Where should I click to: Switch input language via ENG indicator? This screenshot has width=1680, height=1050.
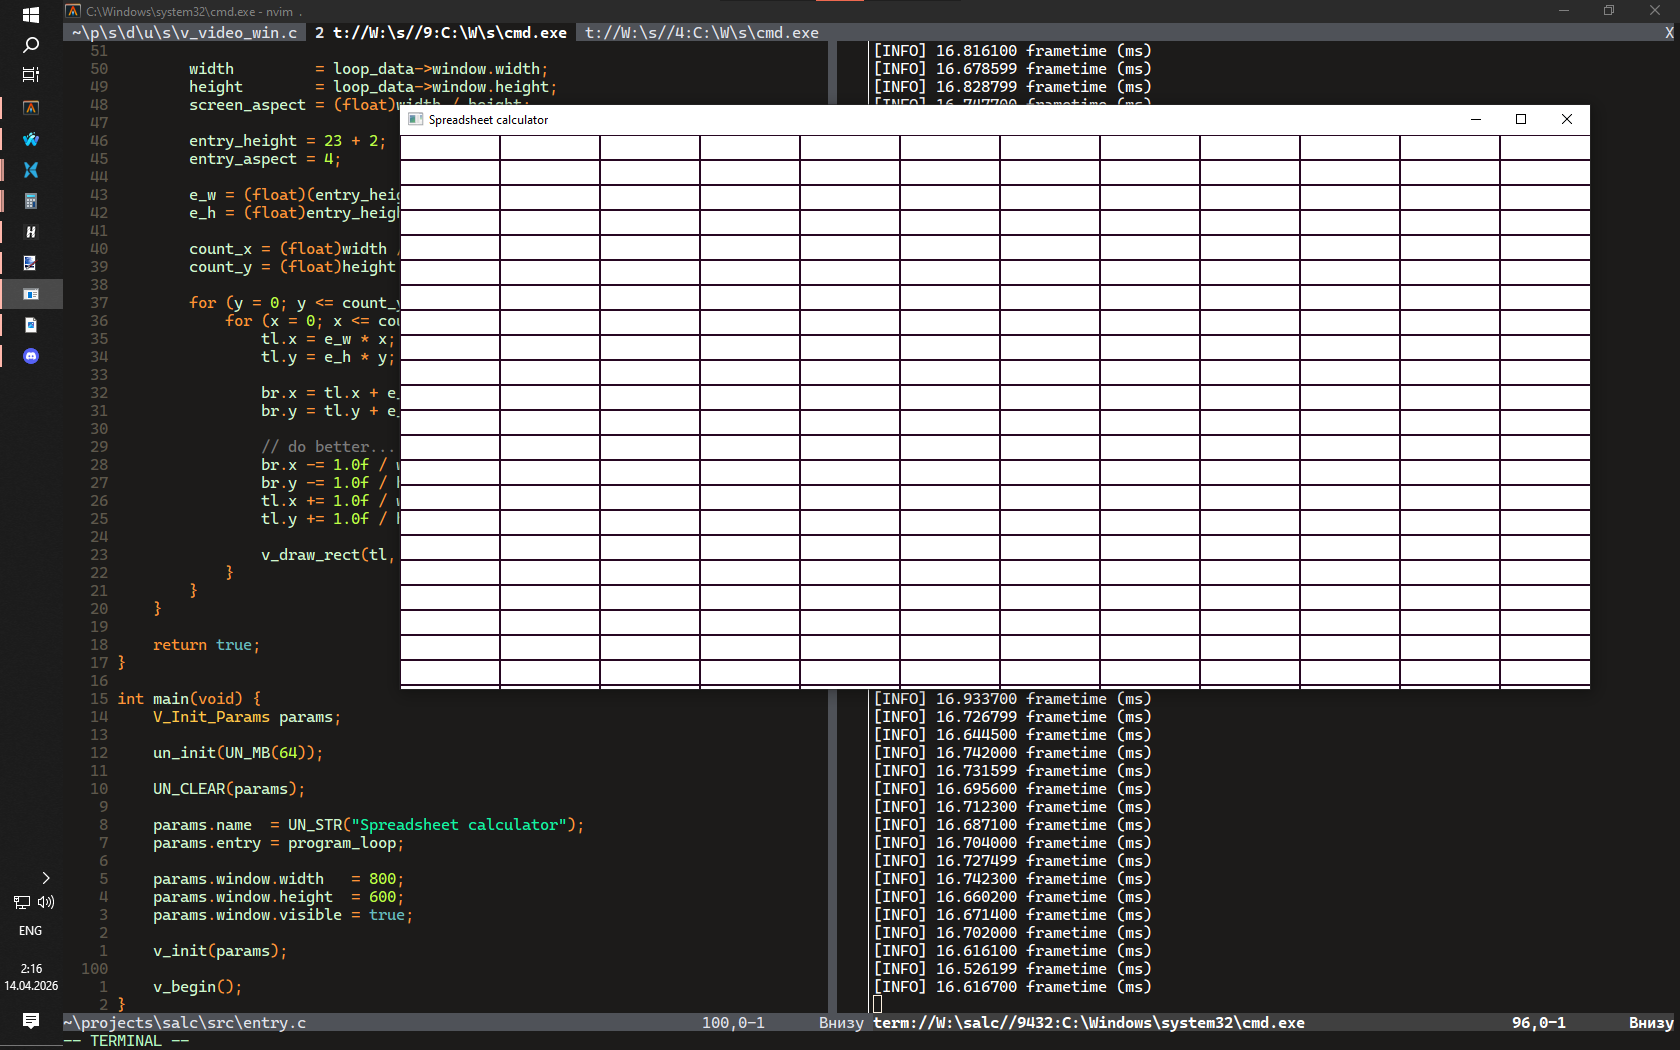(30, 931)
